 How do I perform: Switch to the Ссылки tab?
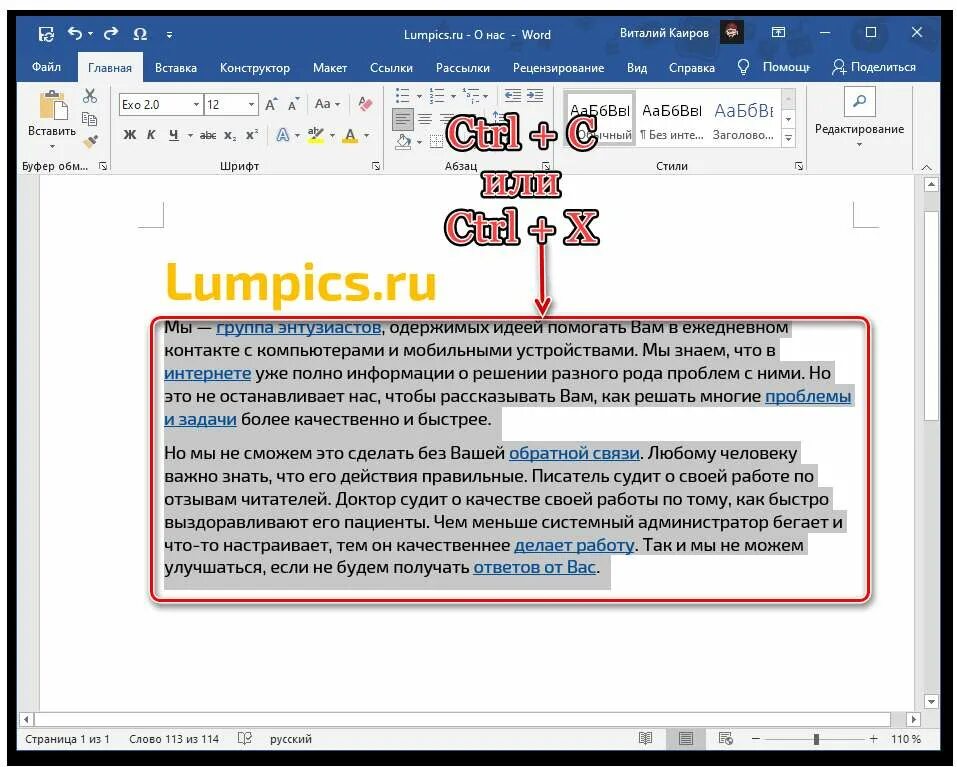coord(391,68)
